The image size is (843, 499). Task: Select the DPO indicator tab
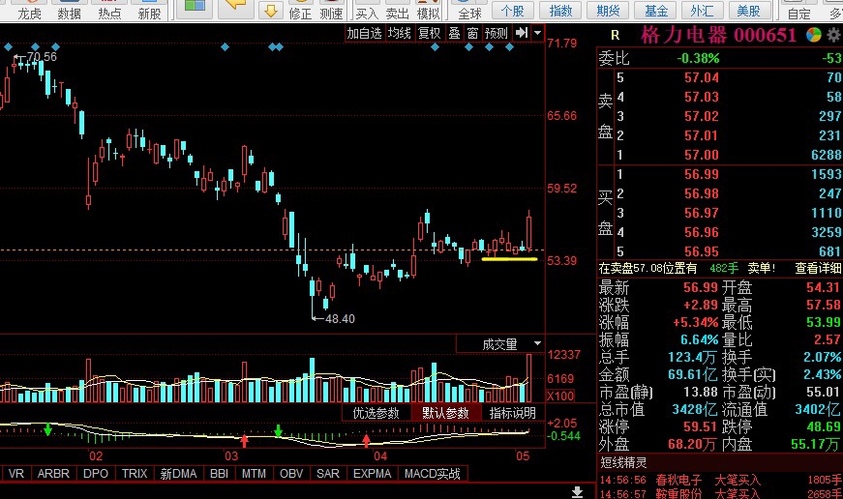pos(96,474)
